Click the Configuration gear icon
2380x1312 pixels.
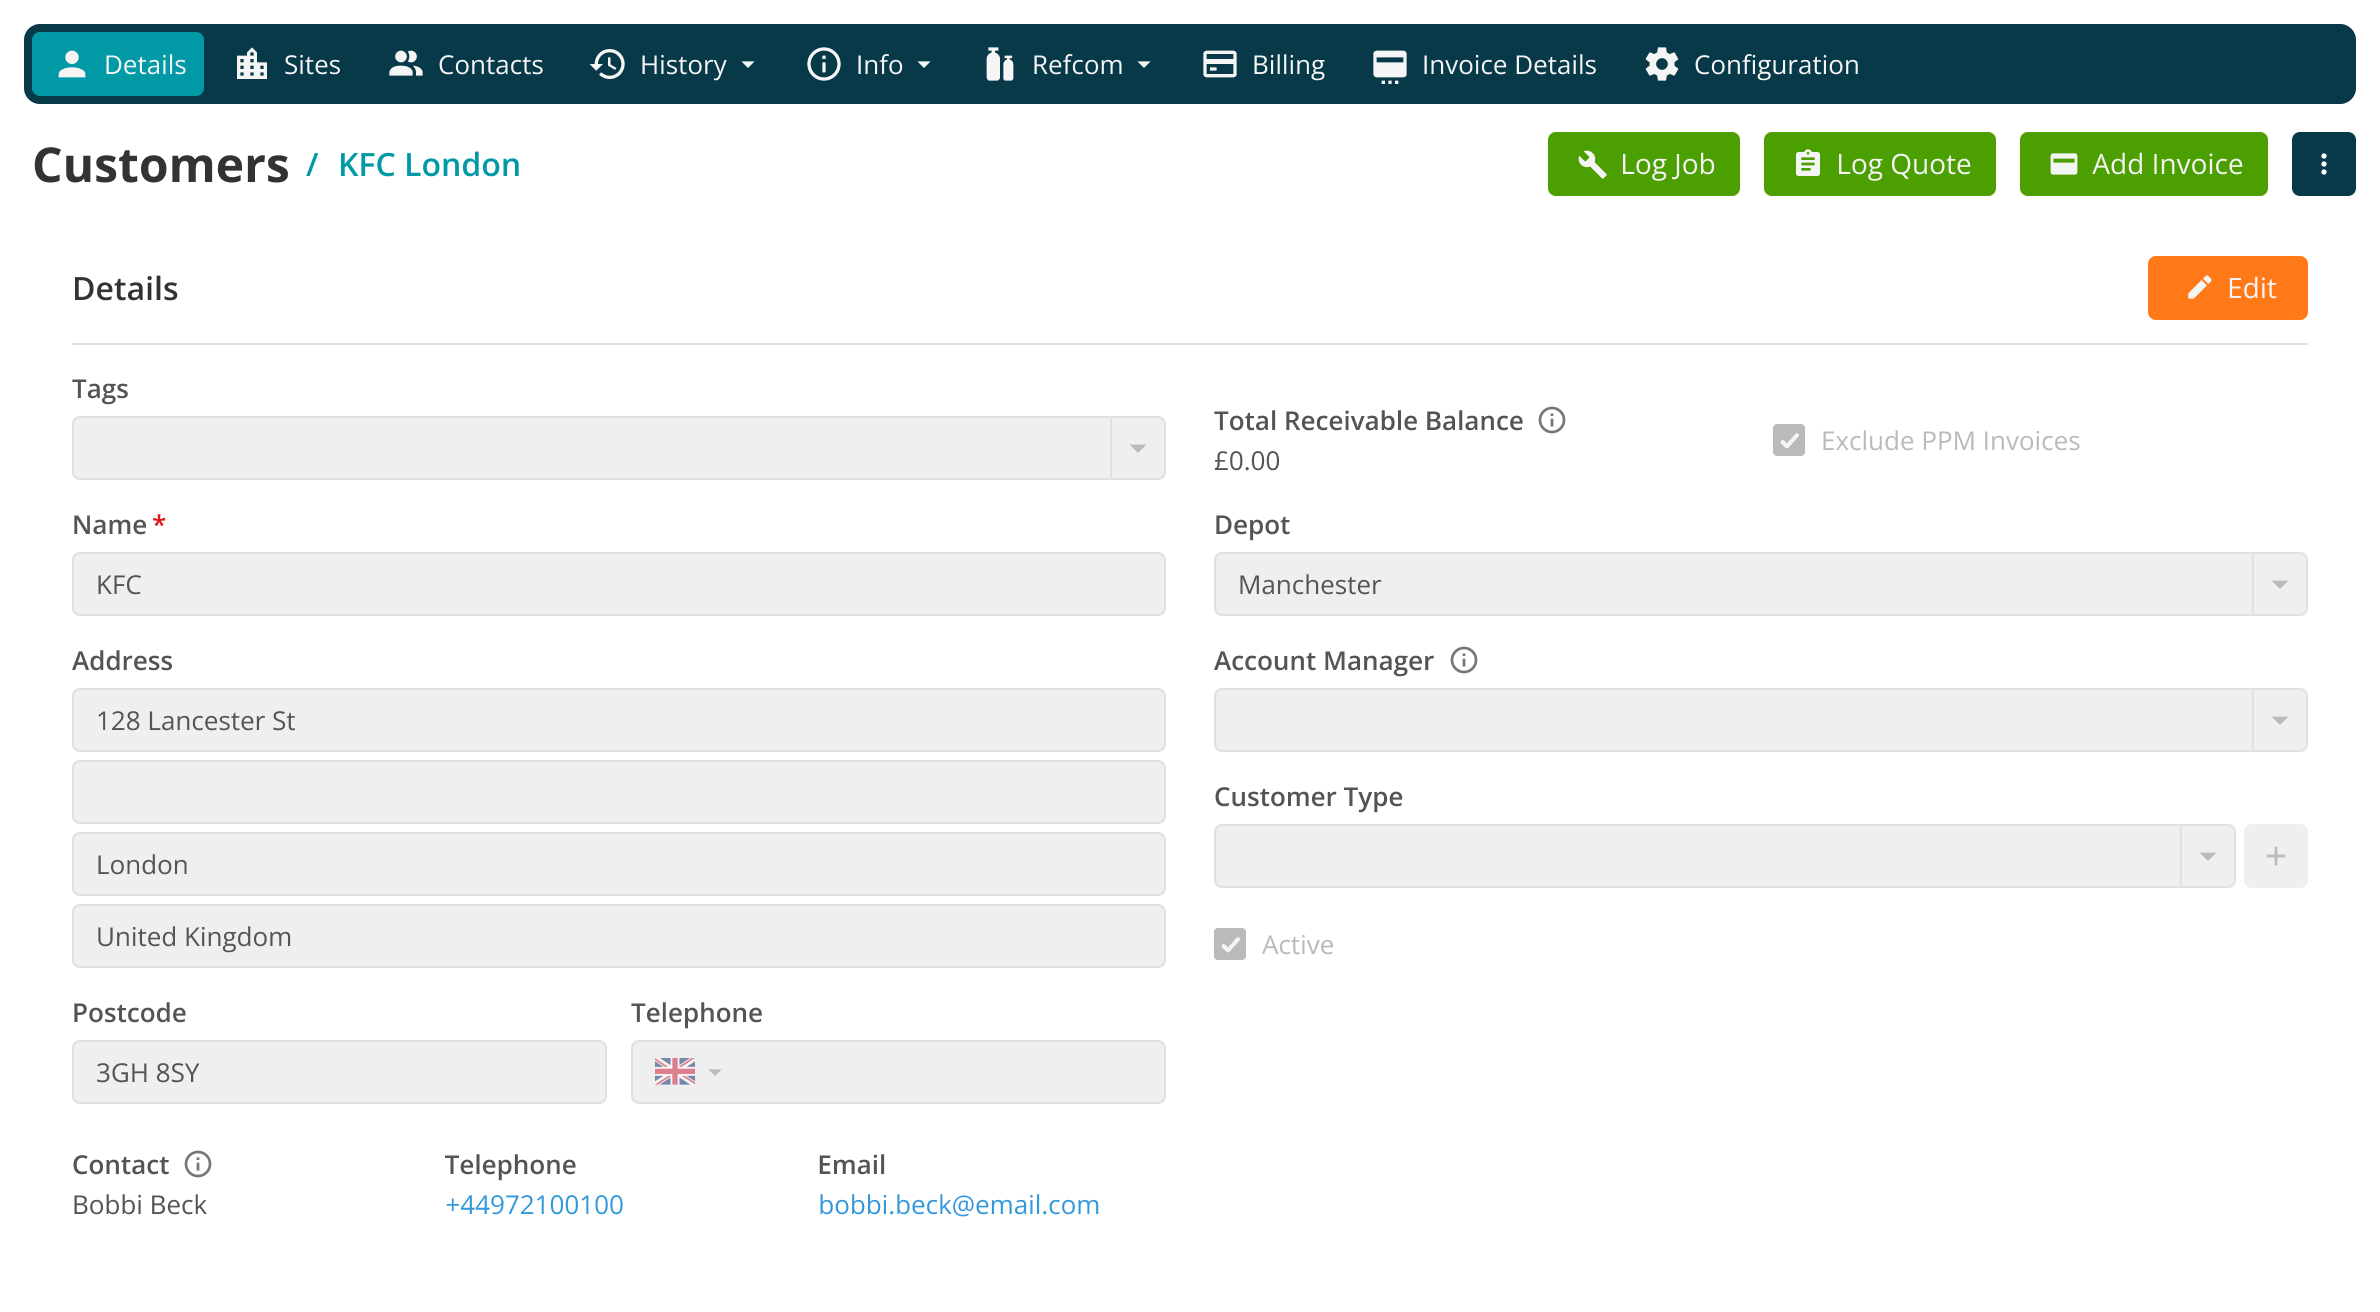coord(1662,64)
